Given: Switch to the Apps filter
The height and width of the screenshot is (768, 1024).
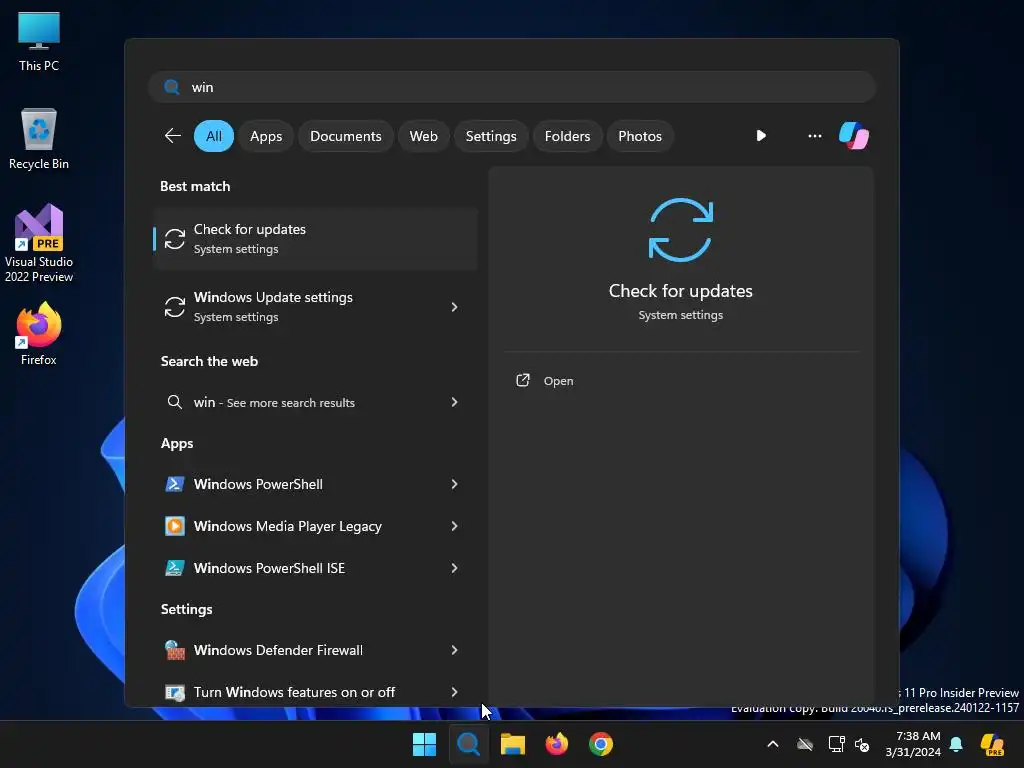Looking at the screenshot, I should point(266,136).
